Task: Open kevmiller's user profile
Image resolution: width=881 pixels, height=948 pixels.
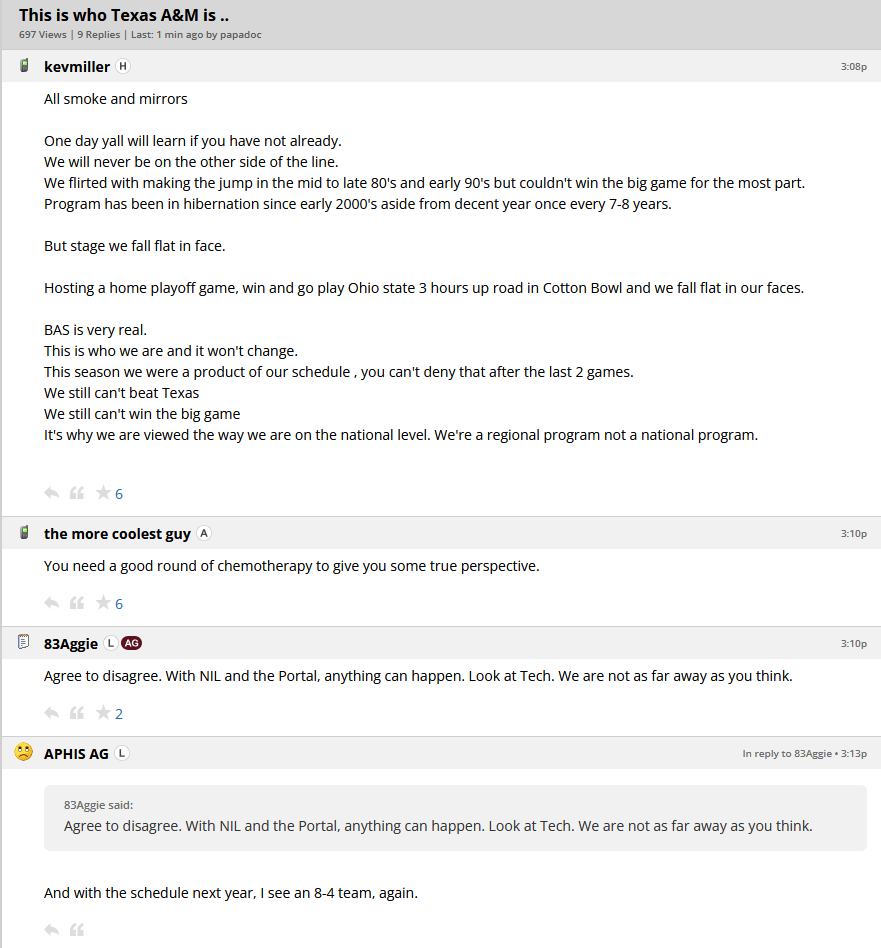Action: click(x=77, y=67)
